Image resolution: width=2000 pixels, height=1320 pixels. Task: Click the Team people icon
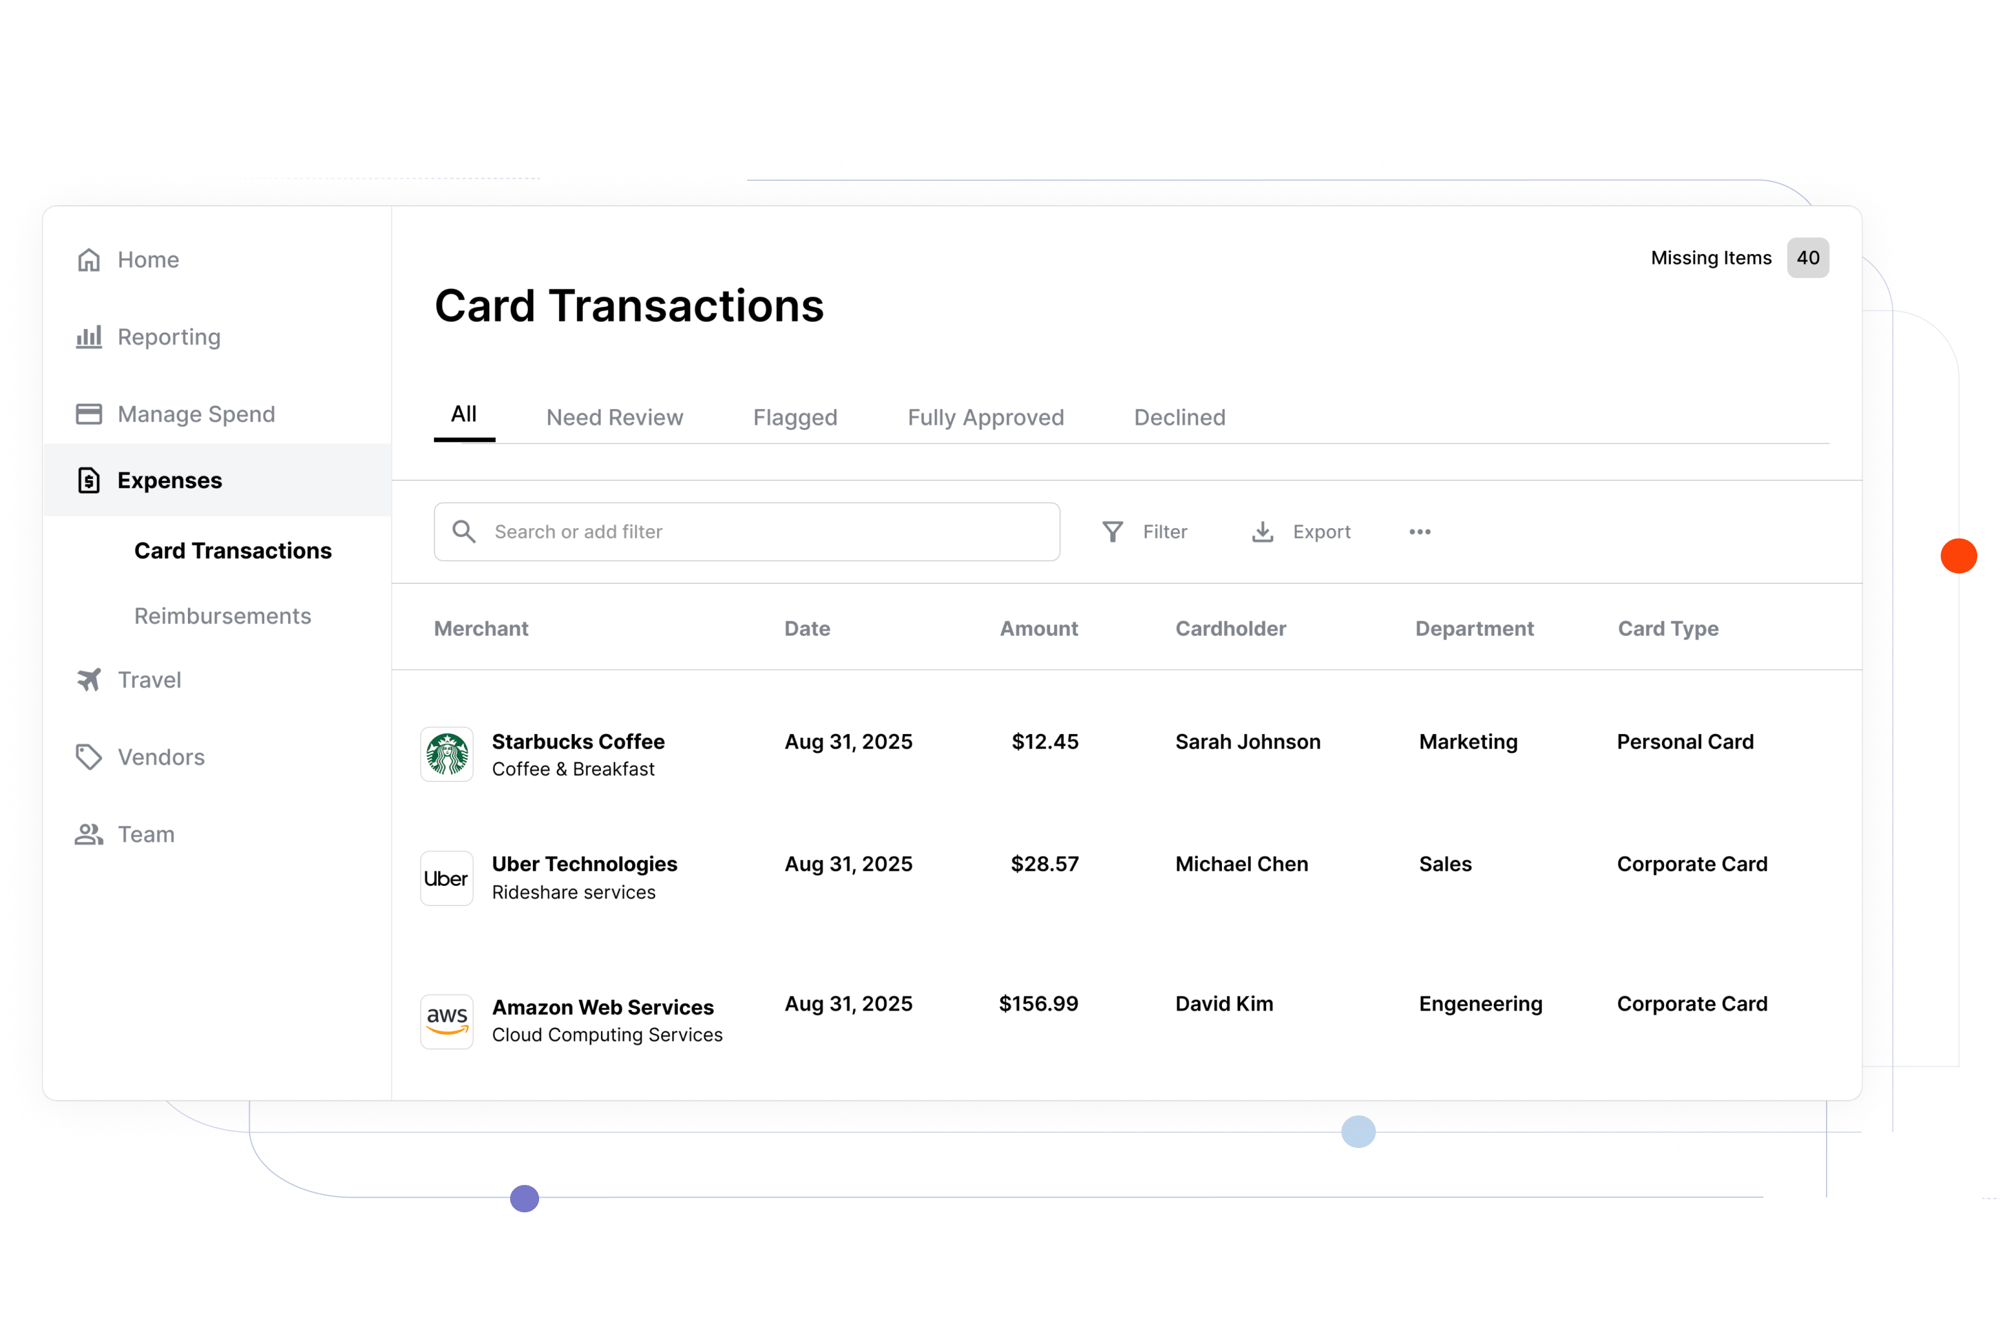(89, 834)
